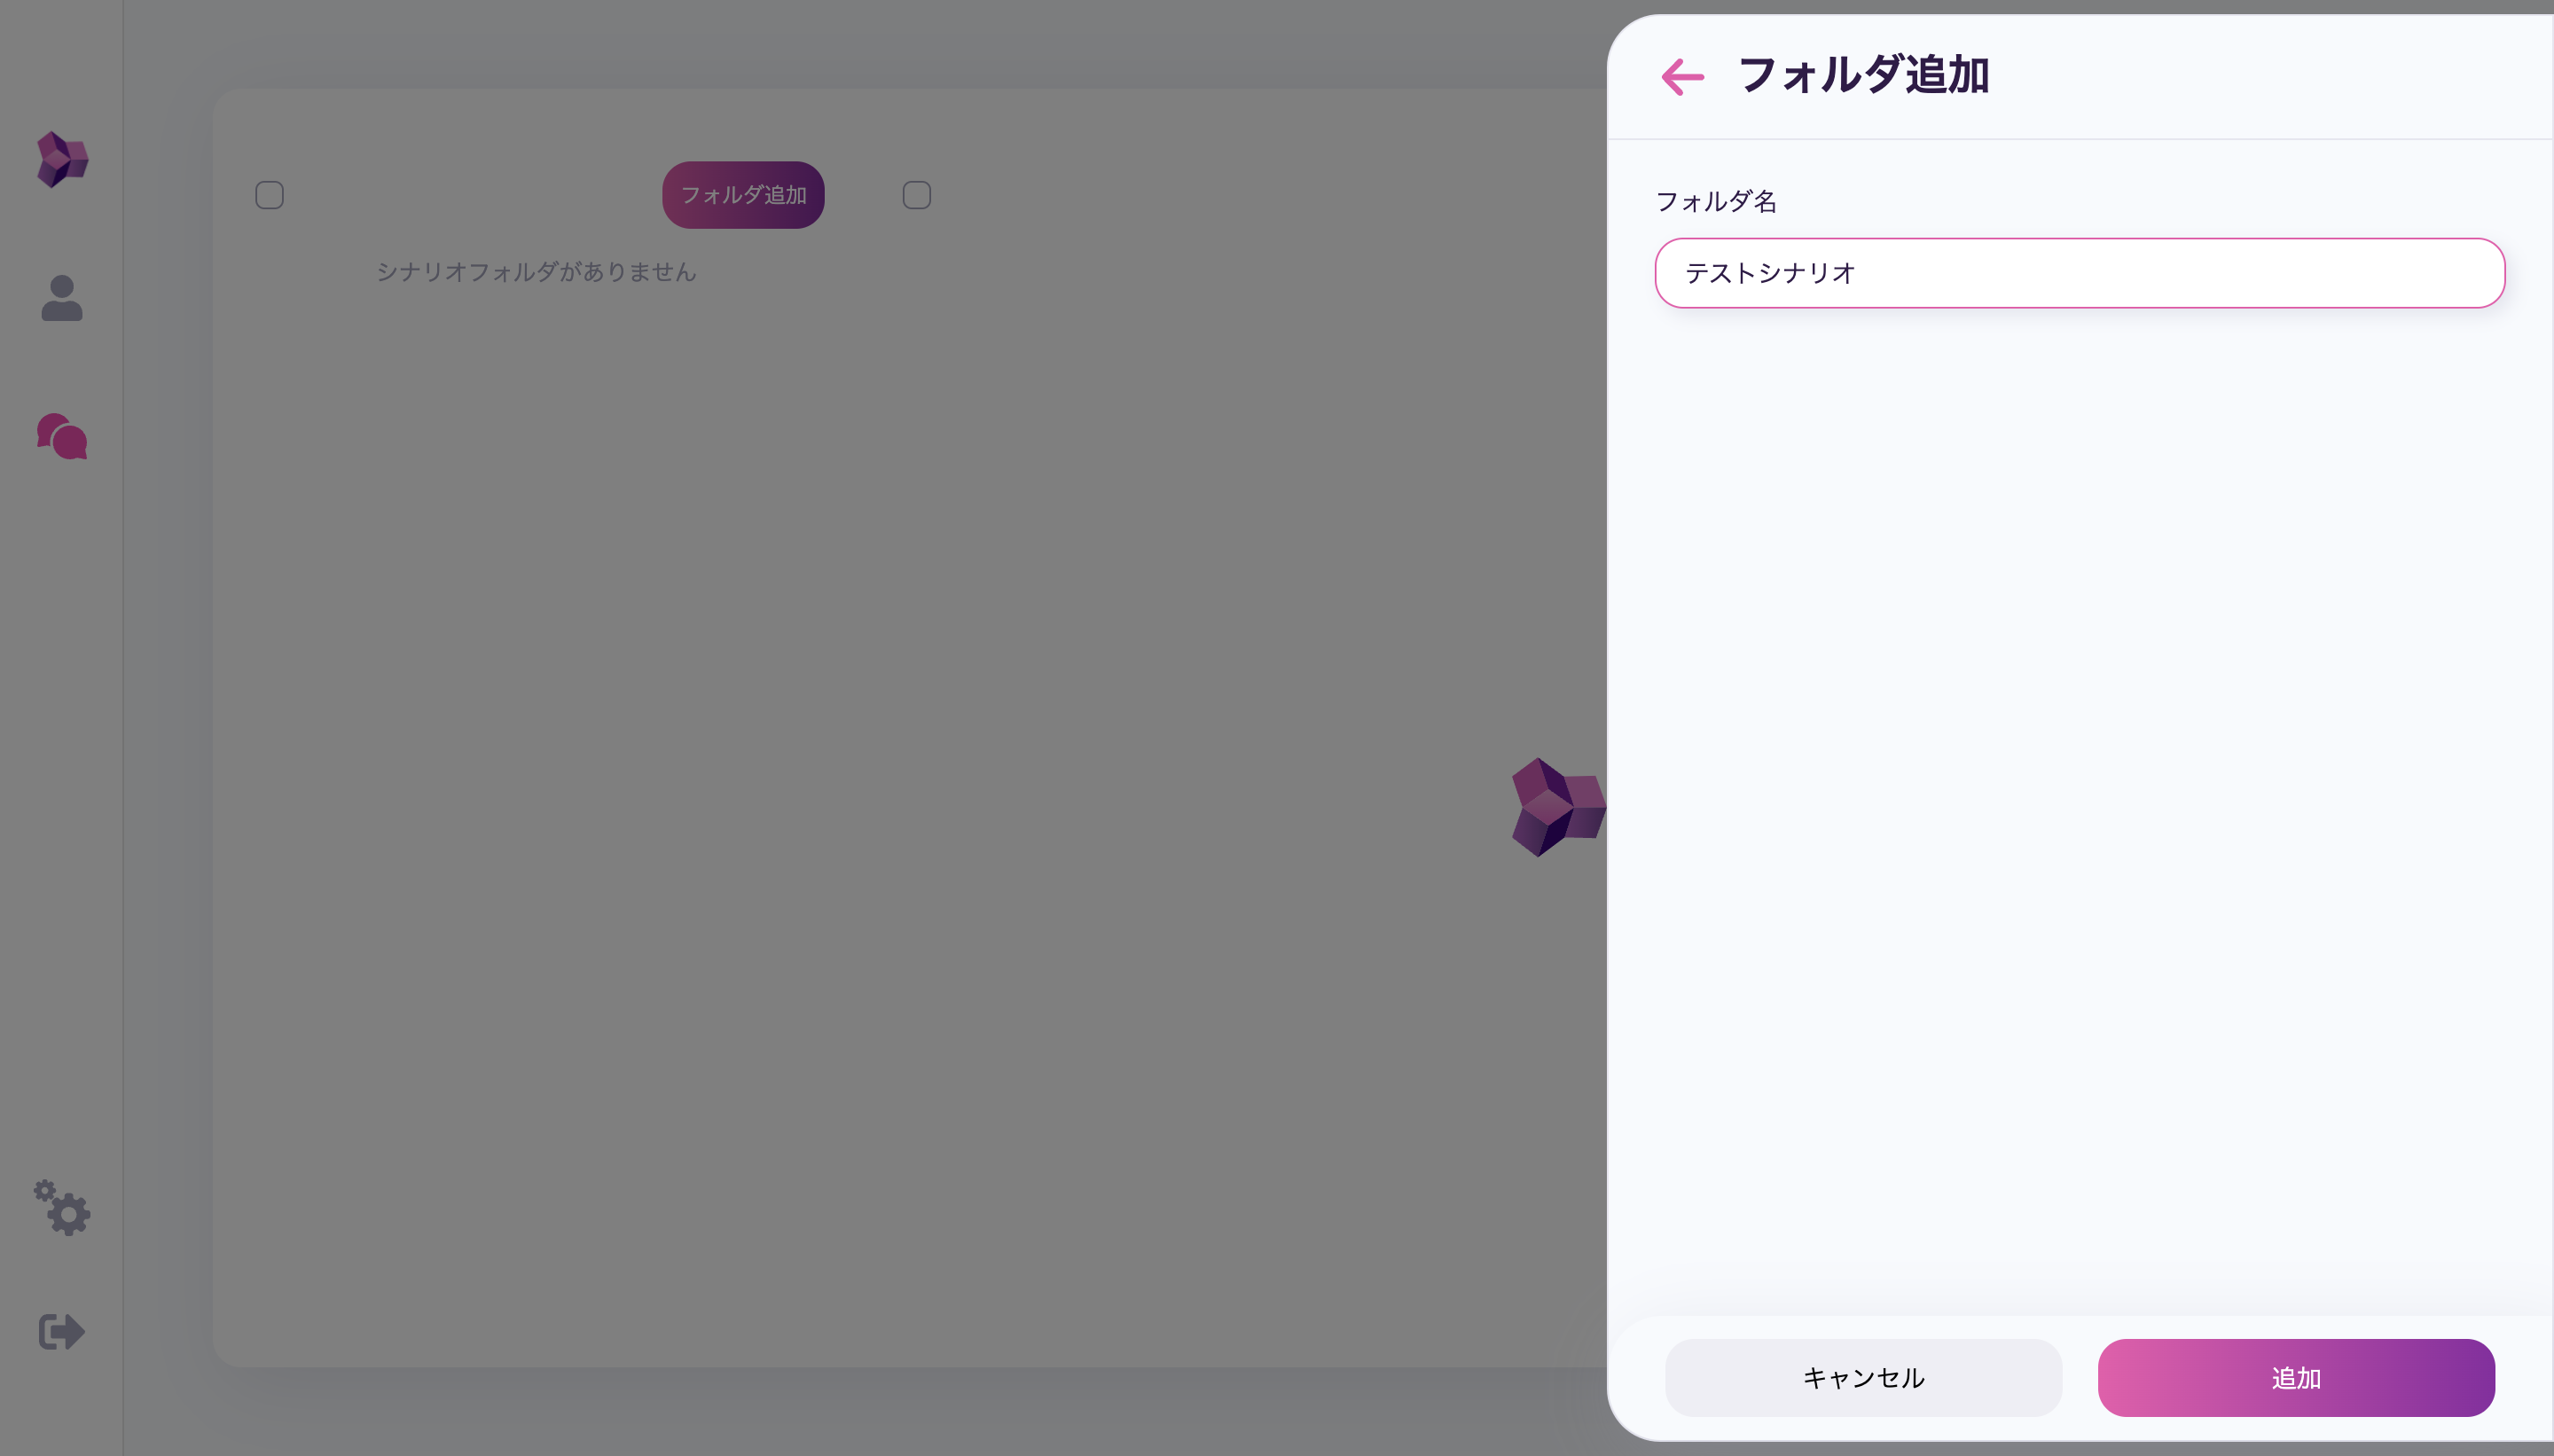This screenshot has height=1456, width=2554.
Task: Toggle the checkbox left of フォルダ追加 button
Action: tap(269, 195)
